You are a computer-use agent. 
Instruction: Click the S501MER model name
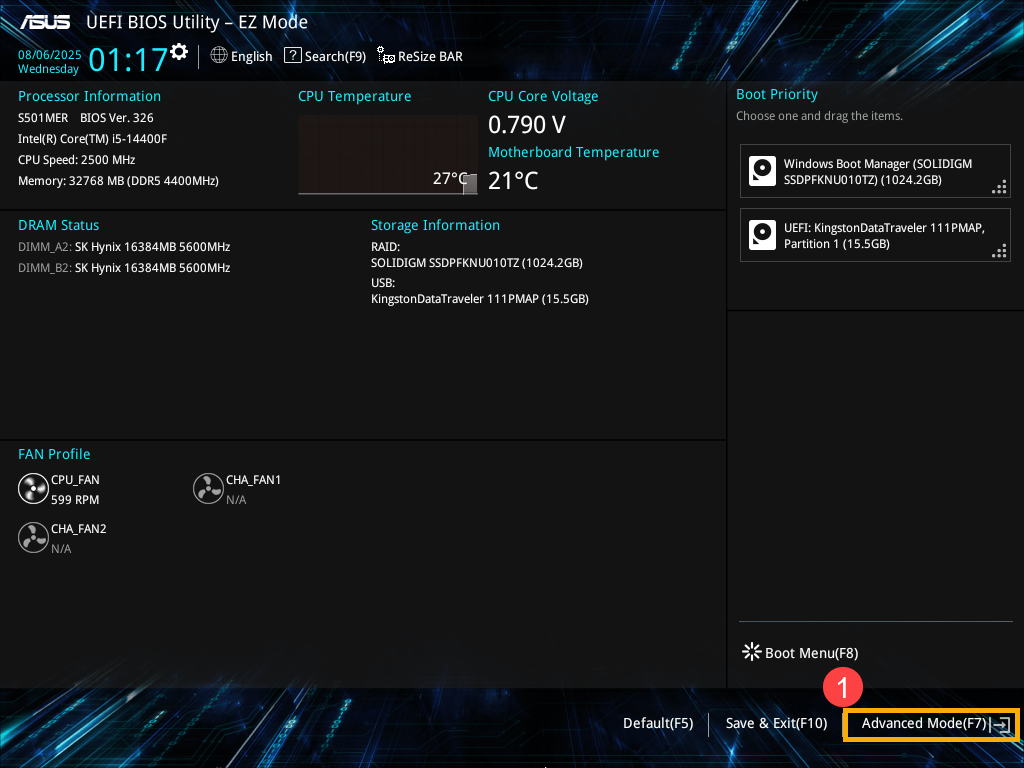[x=43, y=118]
